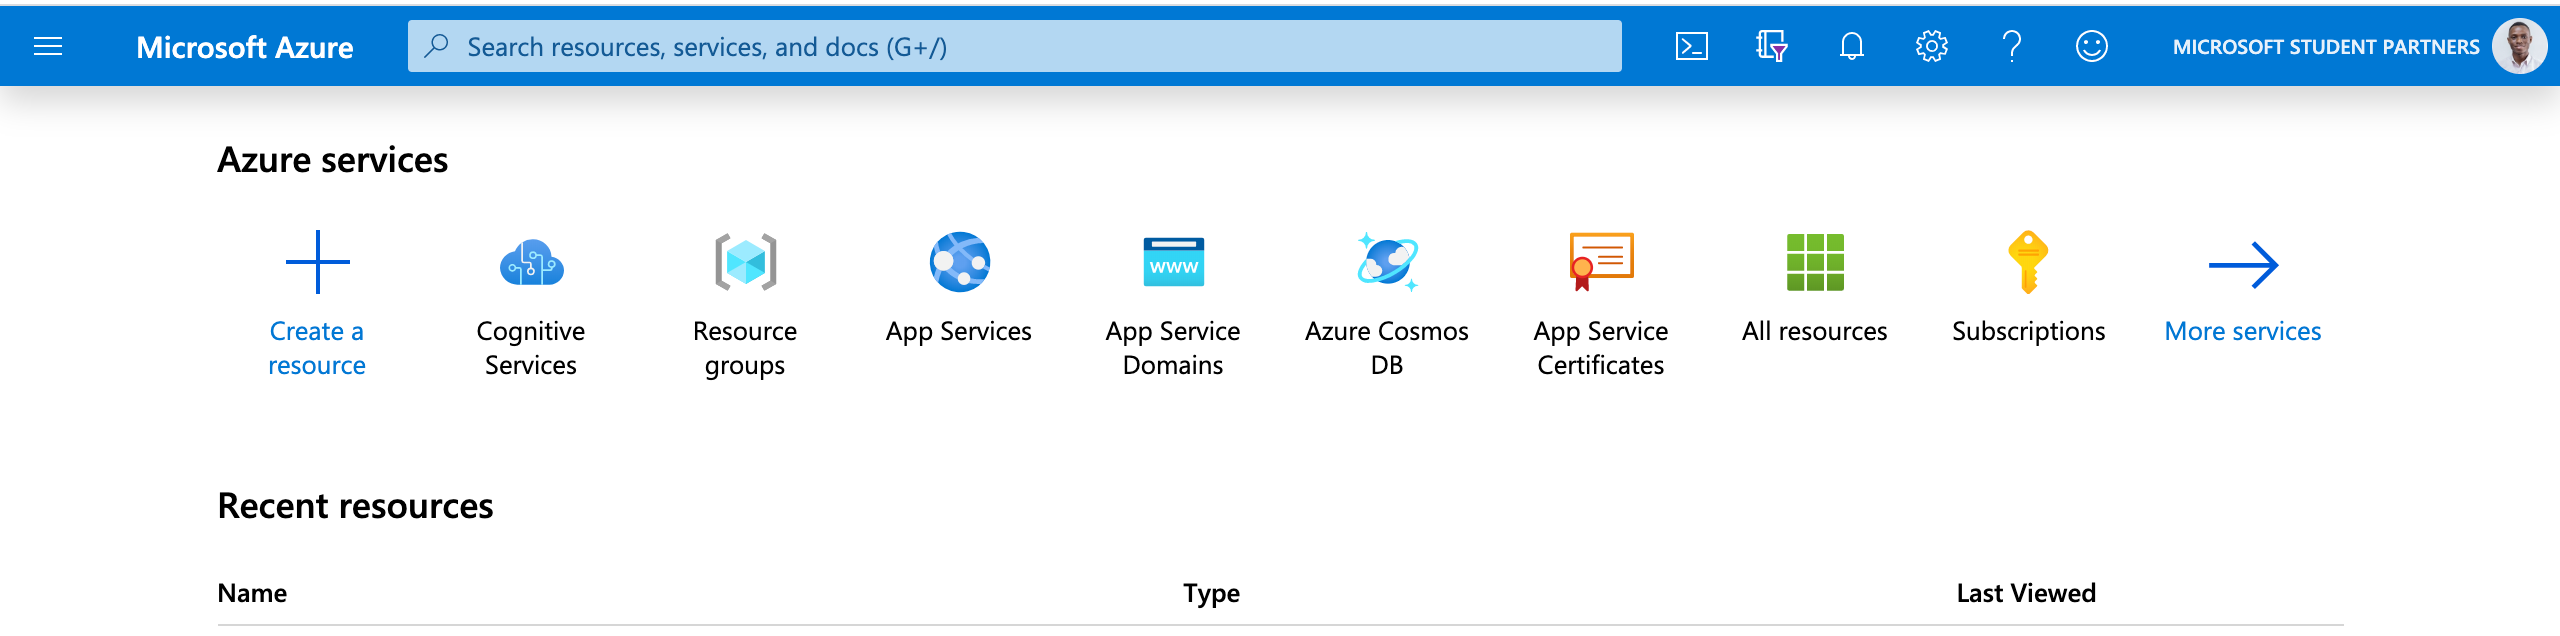Open the Azure Cosmos DB planet icon
Viewport: 2560px width, 636px height.
click(x=1387, y=262)
